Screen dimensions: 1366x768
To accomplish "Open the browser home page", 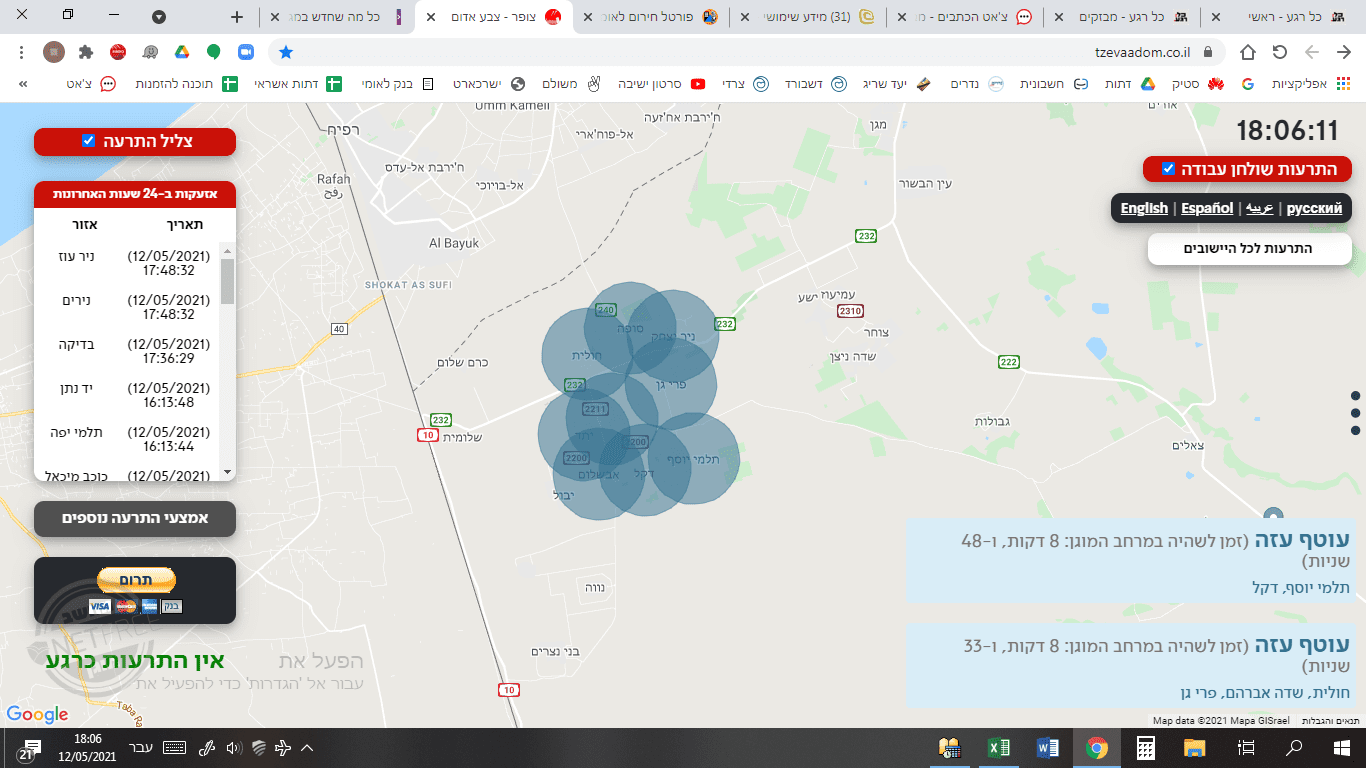I will point(1248,52).
